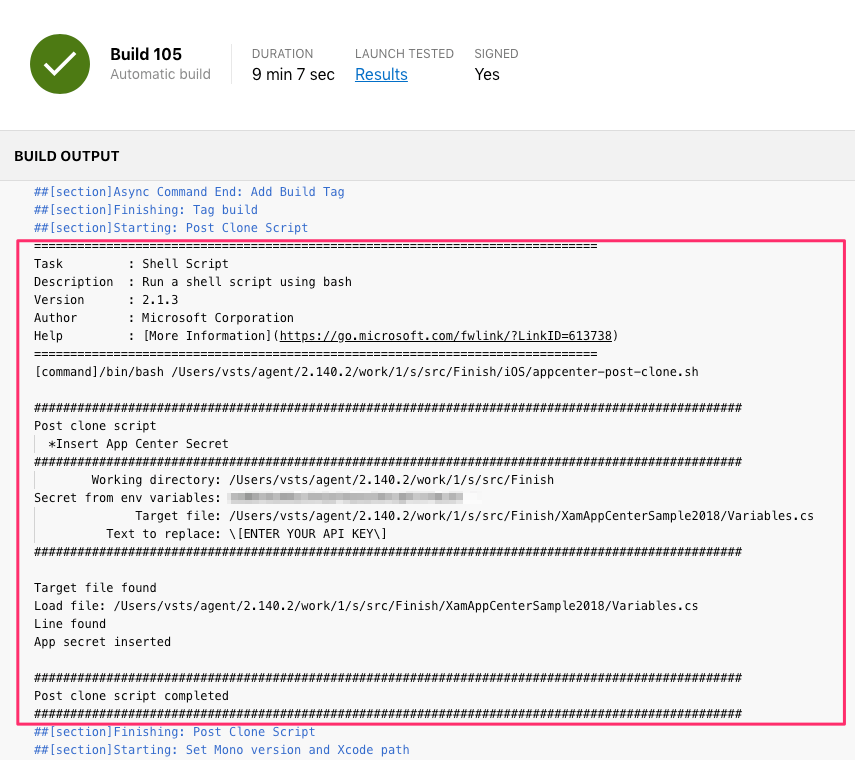This screenshot has height=760, width=855.
Task: Open the launch test Results link
Action: click(381, 74)
